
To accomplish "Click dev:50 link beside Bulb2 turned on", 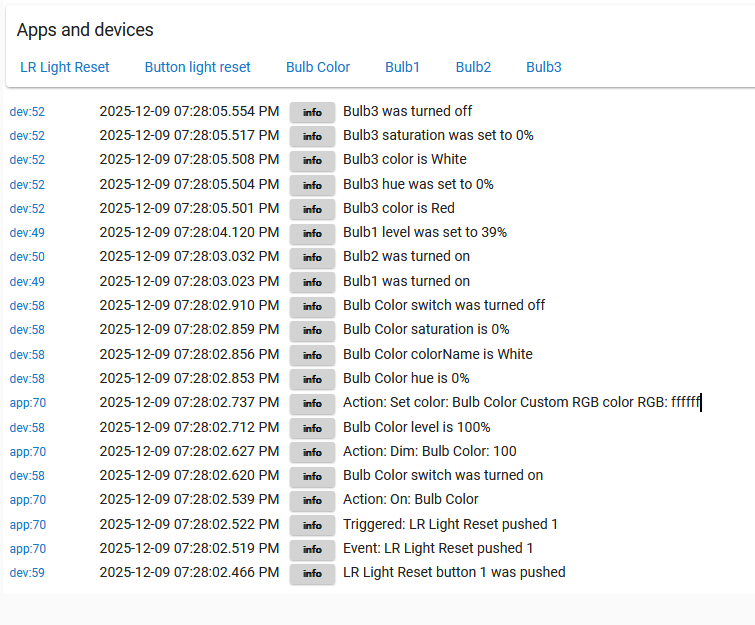I will point(27,257).
